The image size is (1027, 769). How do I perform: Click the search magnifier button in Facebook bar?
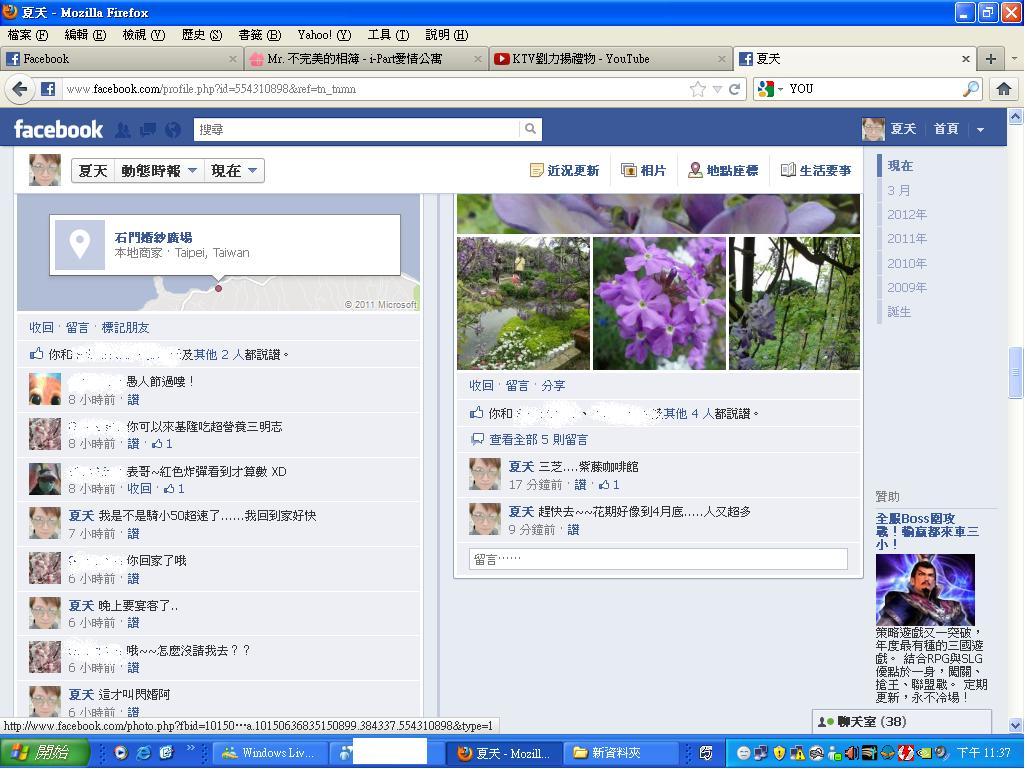click(x=530, y=129)
